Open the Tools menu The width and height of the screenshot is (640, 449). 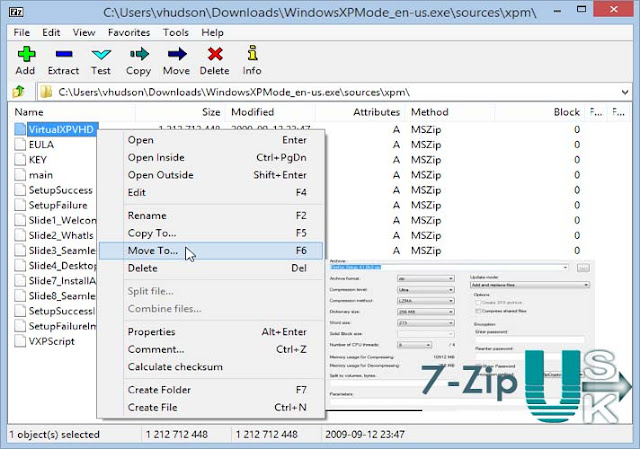tap(176, 33)
